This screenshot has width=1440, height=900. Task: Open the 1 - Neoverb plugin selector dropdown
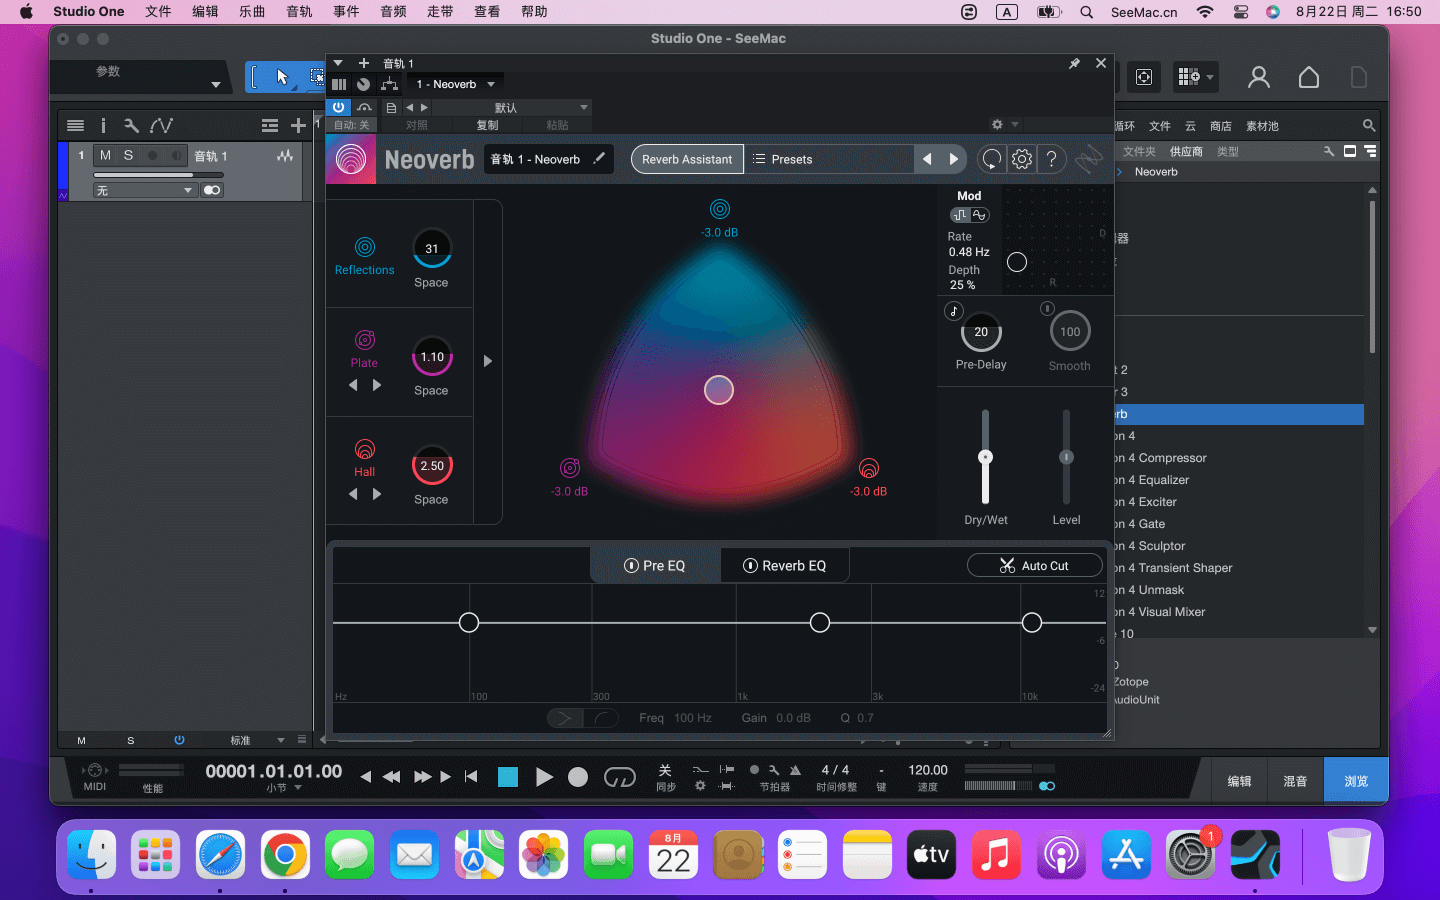[455, 84]
